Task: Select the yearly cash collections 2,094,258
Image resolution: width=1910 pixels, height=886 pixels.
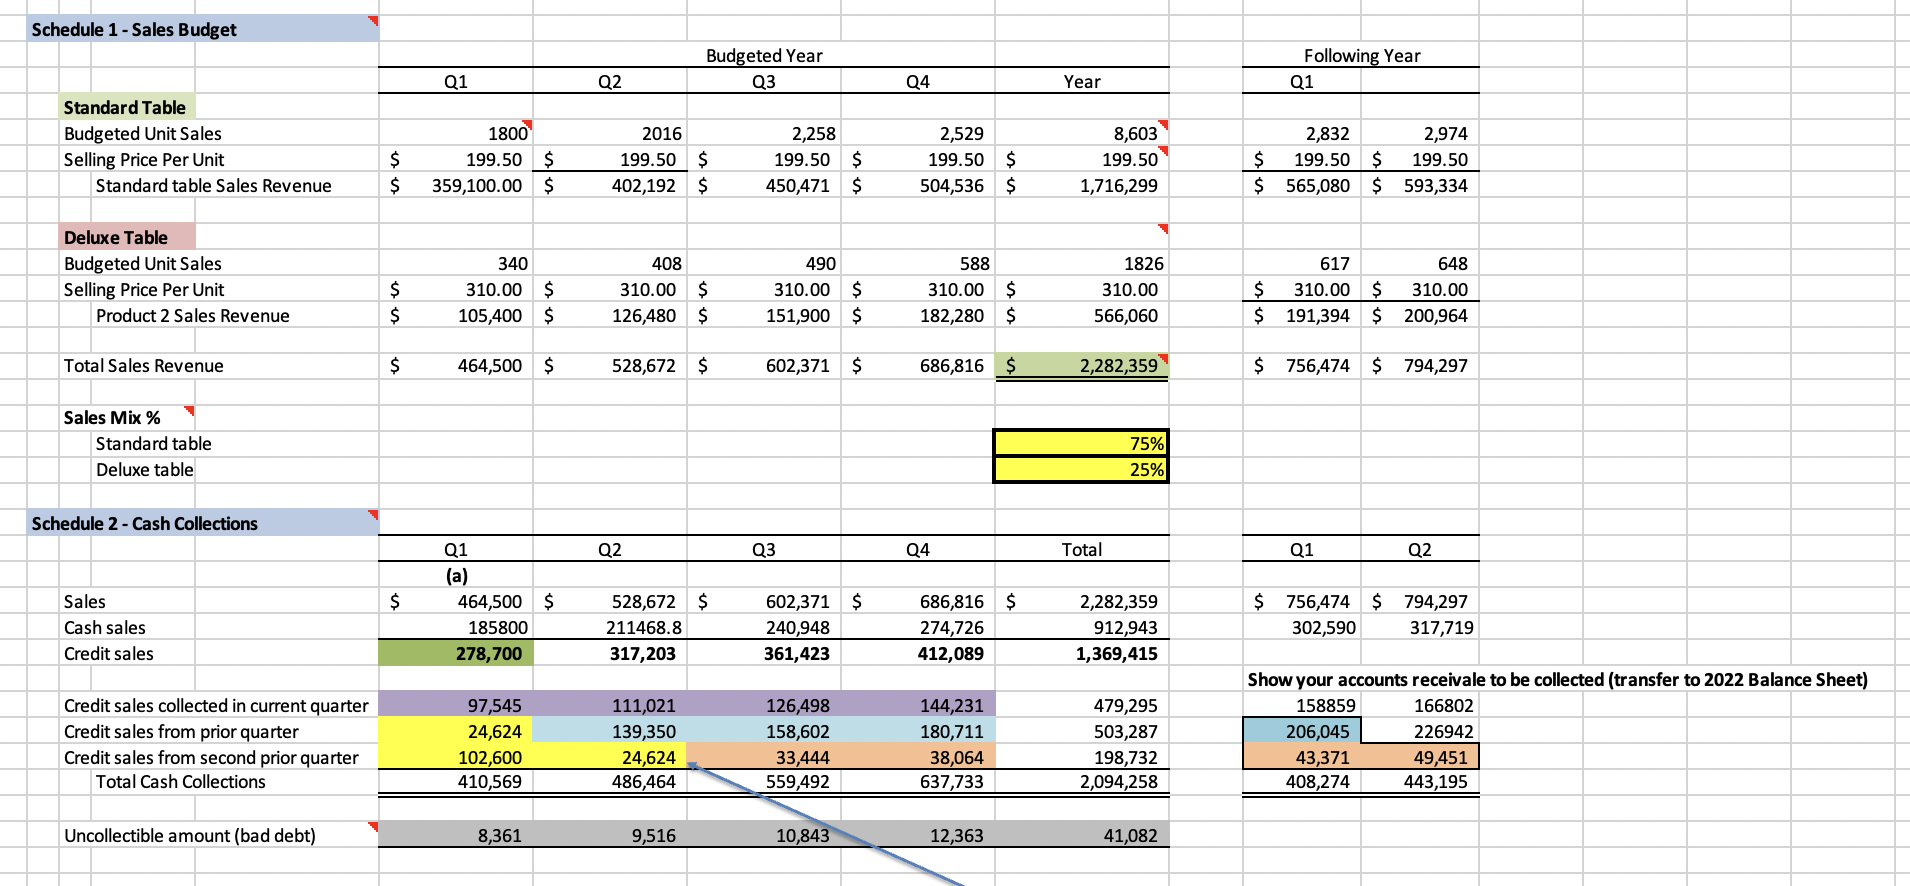Action: 1082,781
